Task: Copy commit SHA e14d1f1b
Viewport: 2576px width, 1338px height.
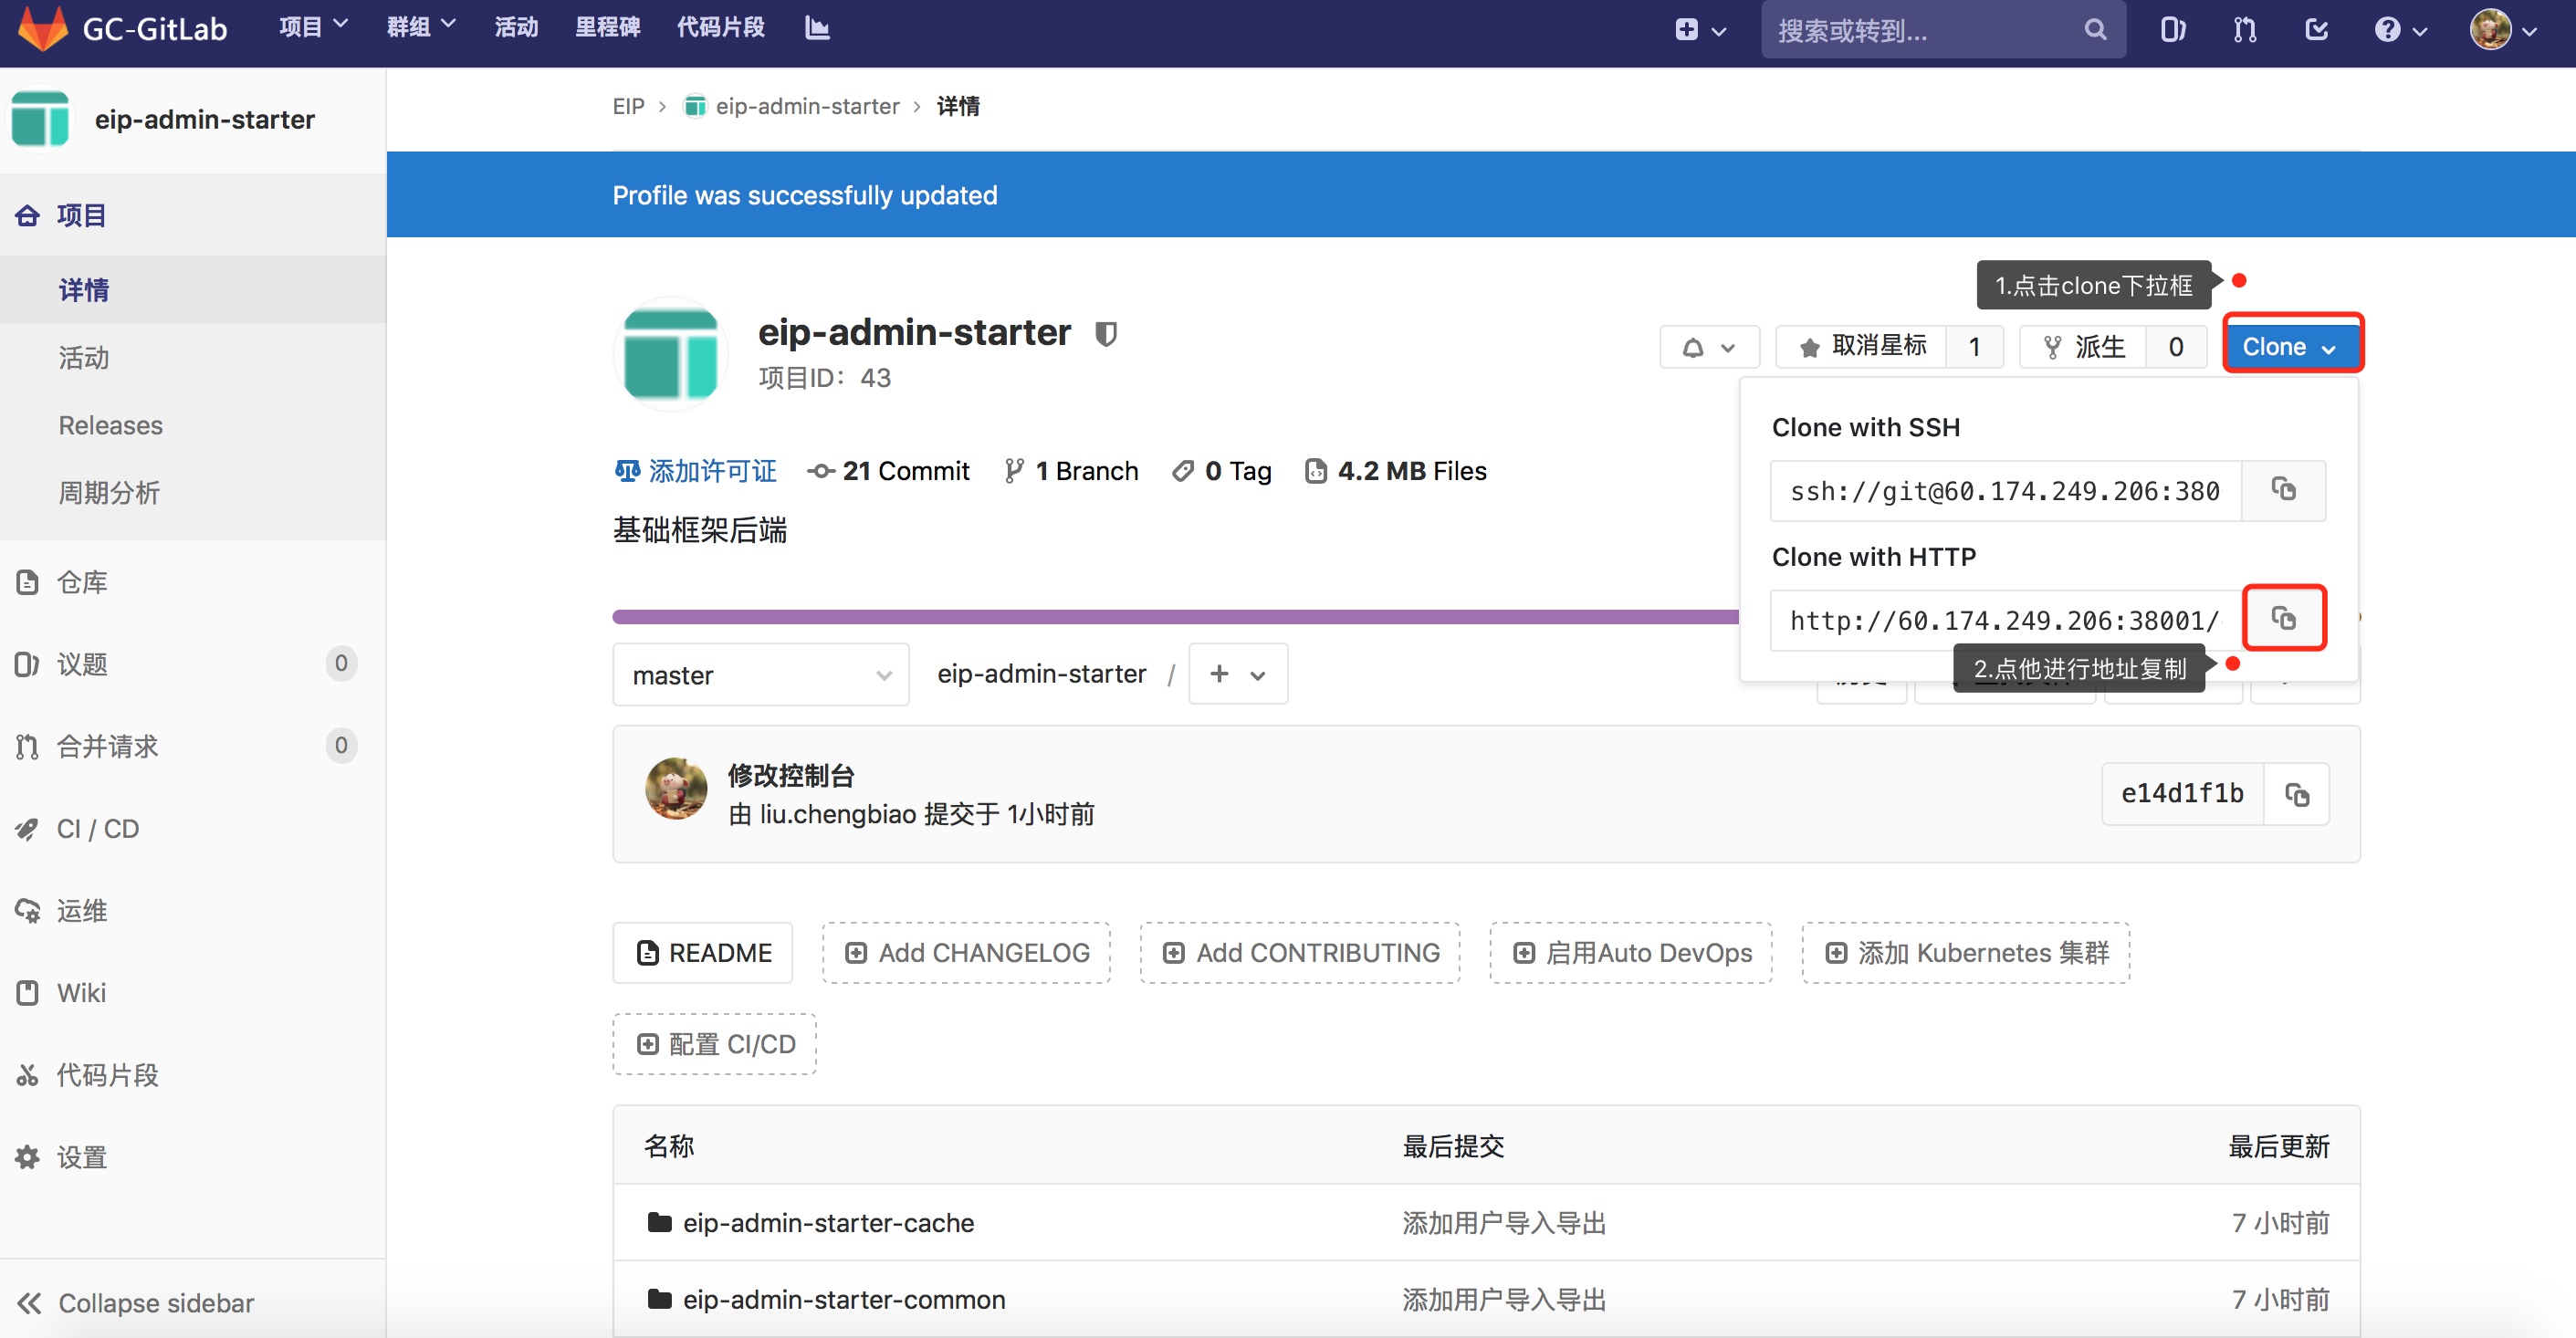Action: click(2297, 795)
